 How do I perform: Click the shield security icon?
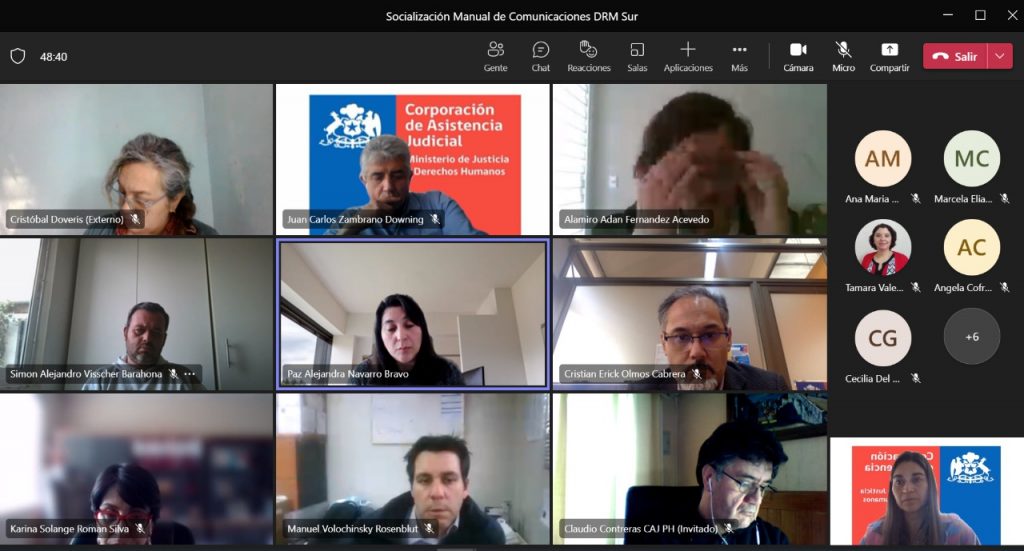[18, 56]
